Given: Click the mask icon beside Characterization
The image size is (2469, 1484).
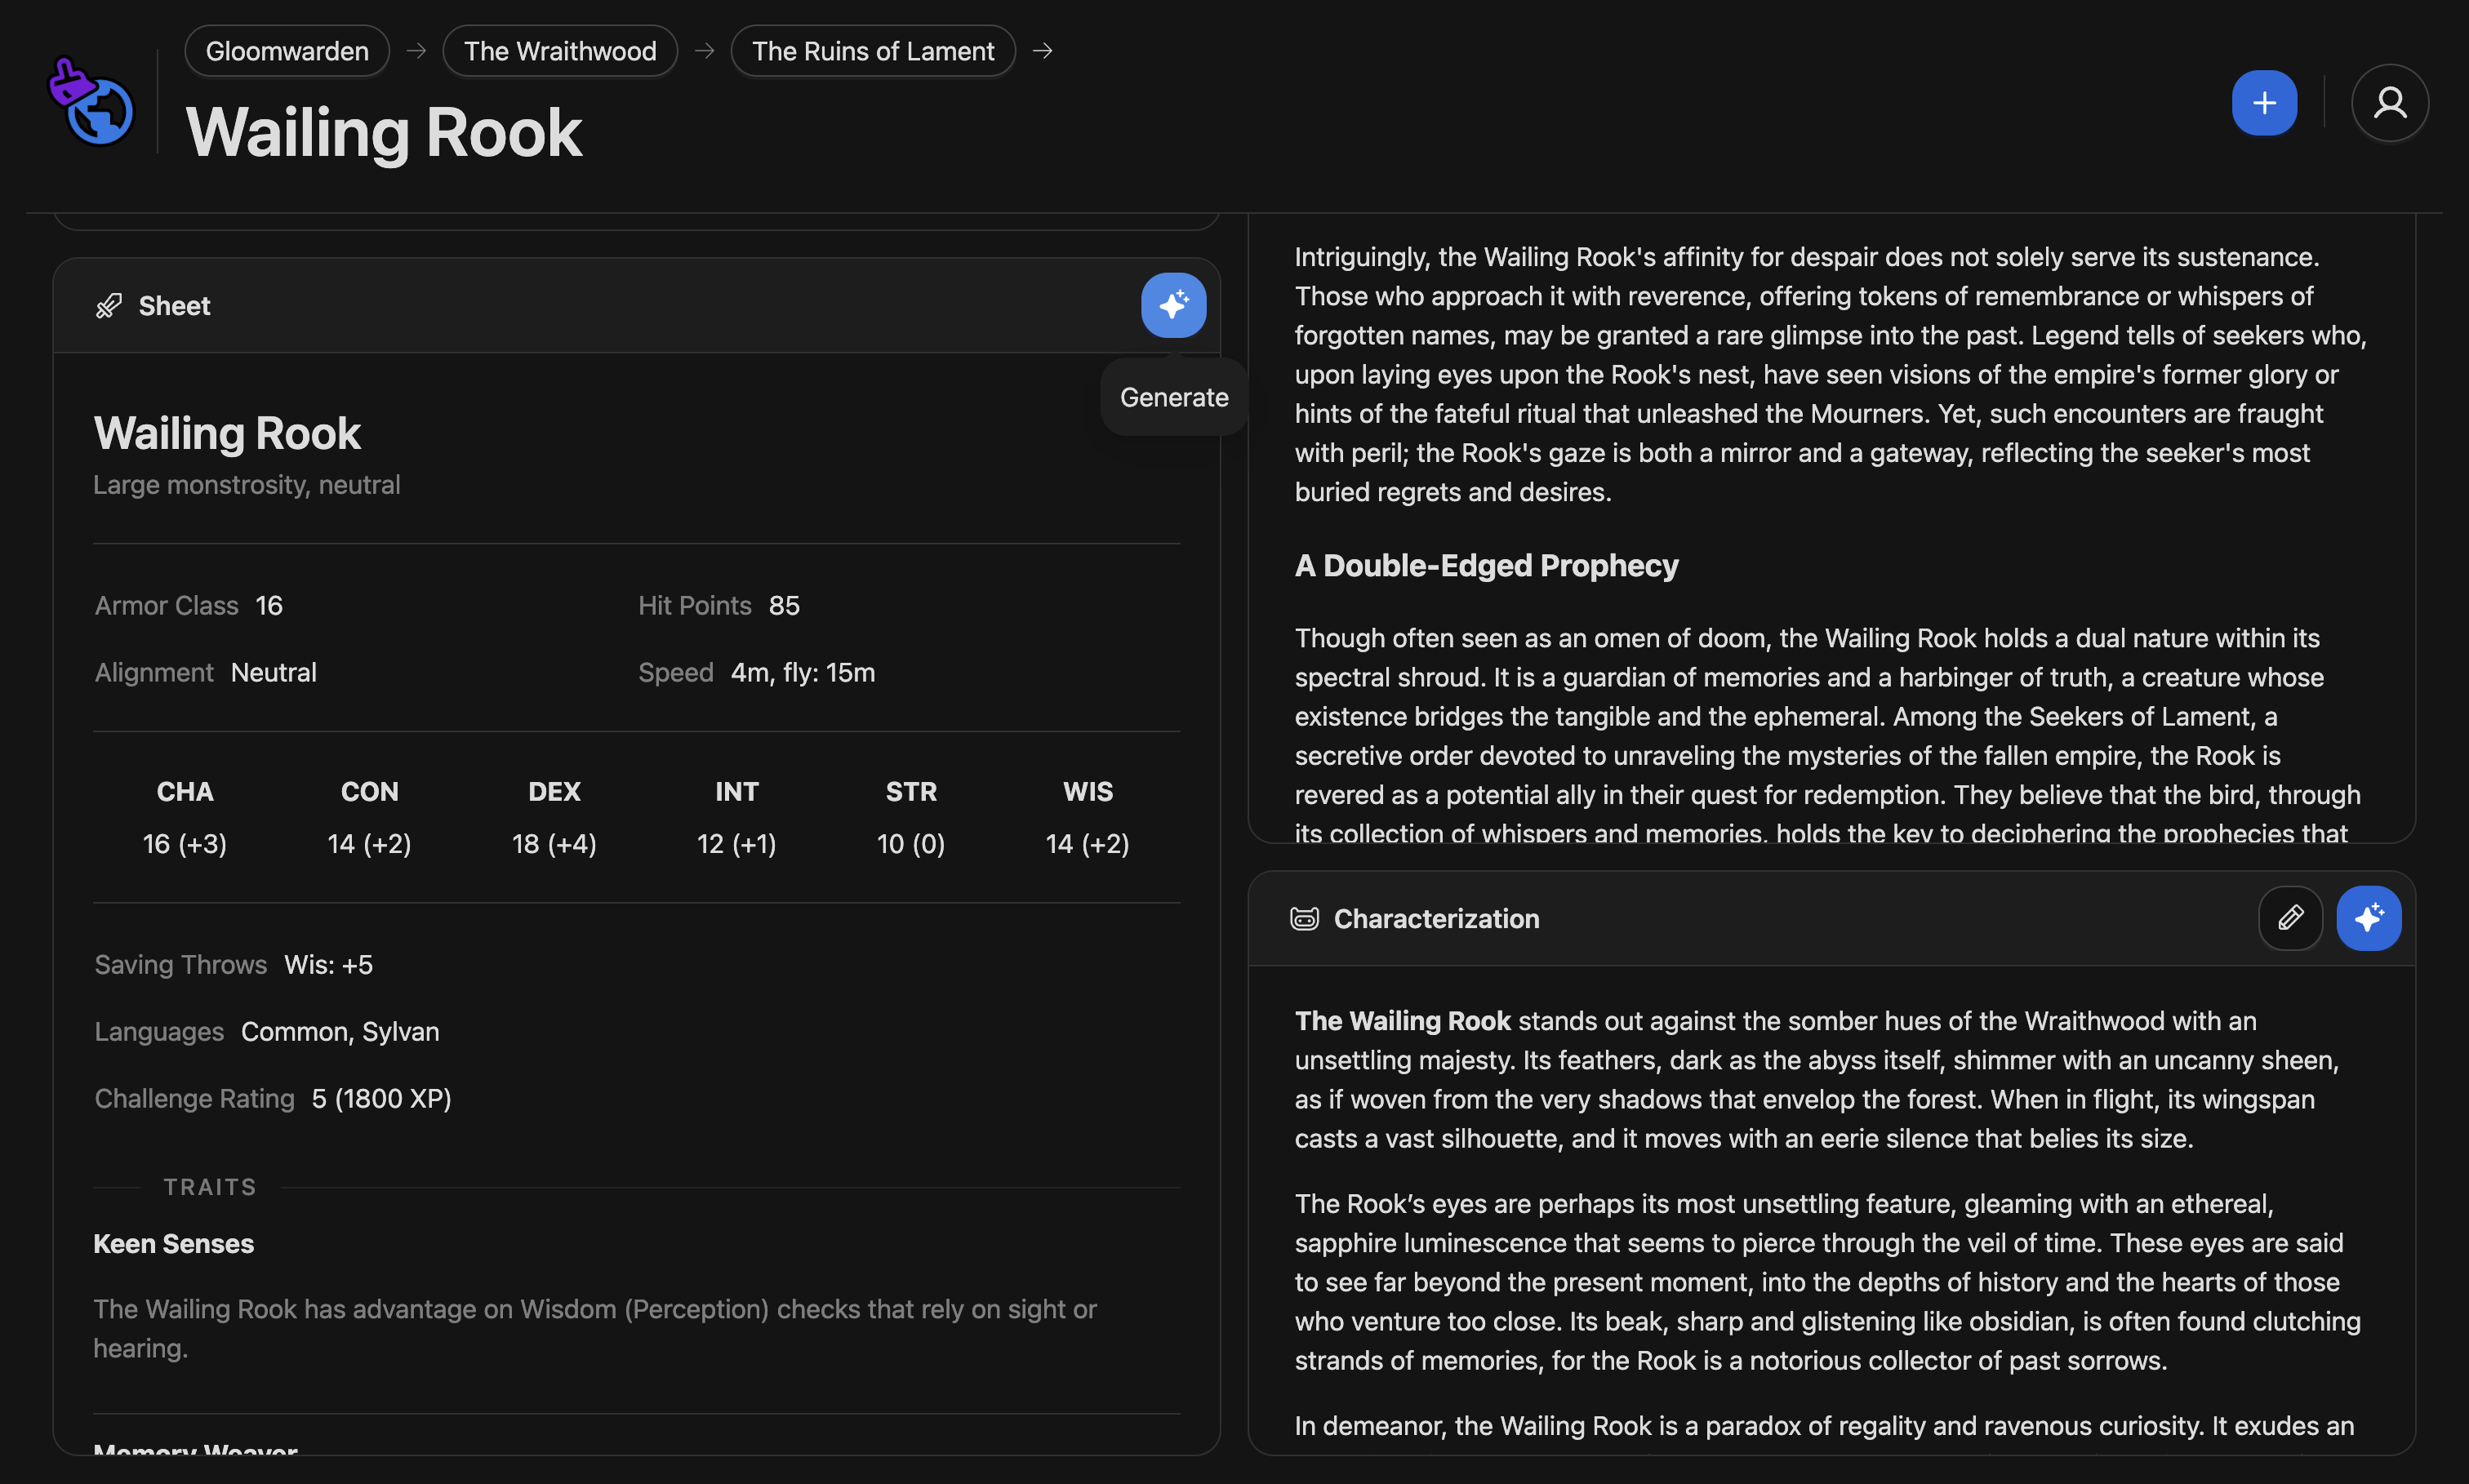Looking at the screenshot, I should pyautogui.click(x=1303, y=918).
